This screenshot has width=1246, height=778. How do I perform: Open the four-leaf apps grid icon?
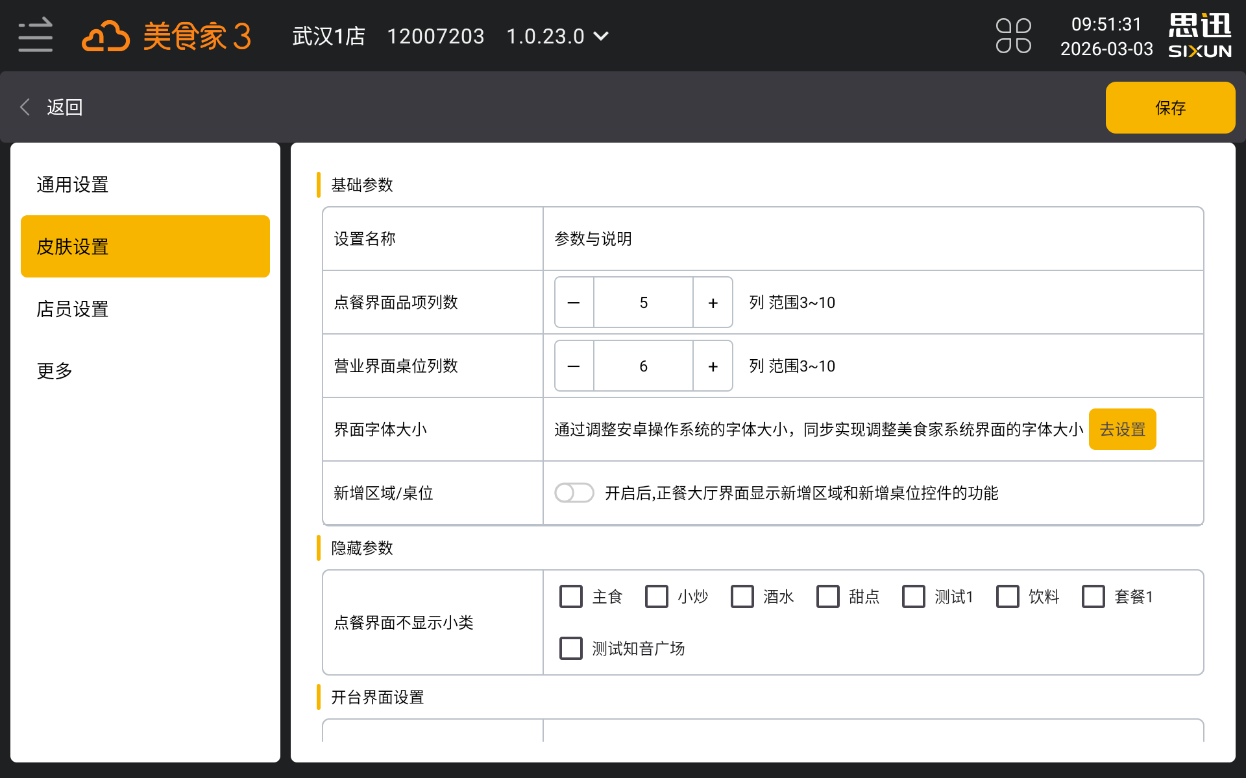[1013, 36]
